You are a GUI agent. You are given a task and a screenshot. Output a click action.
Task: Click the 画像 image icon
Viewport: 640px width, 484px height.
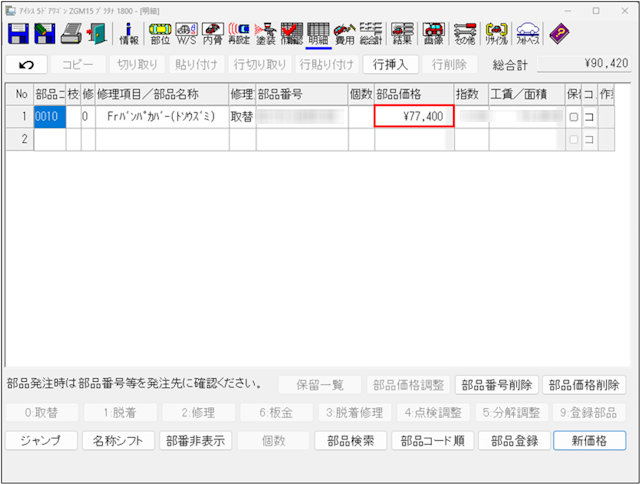(433, 33)
